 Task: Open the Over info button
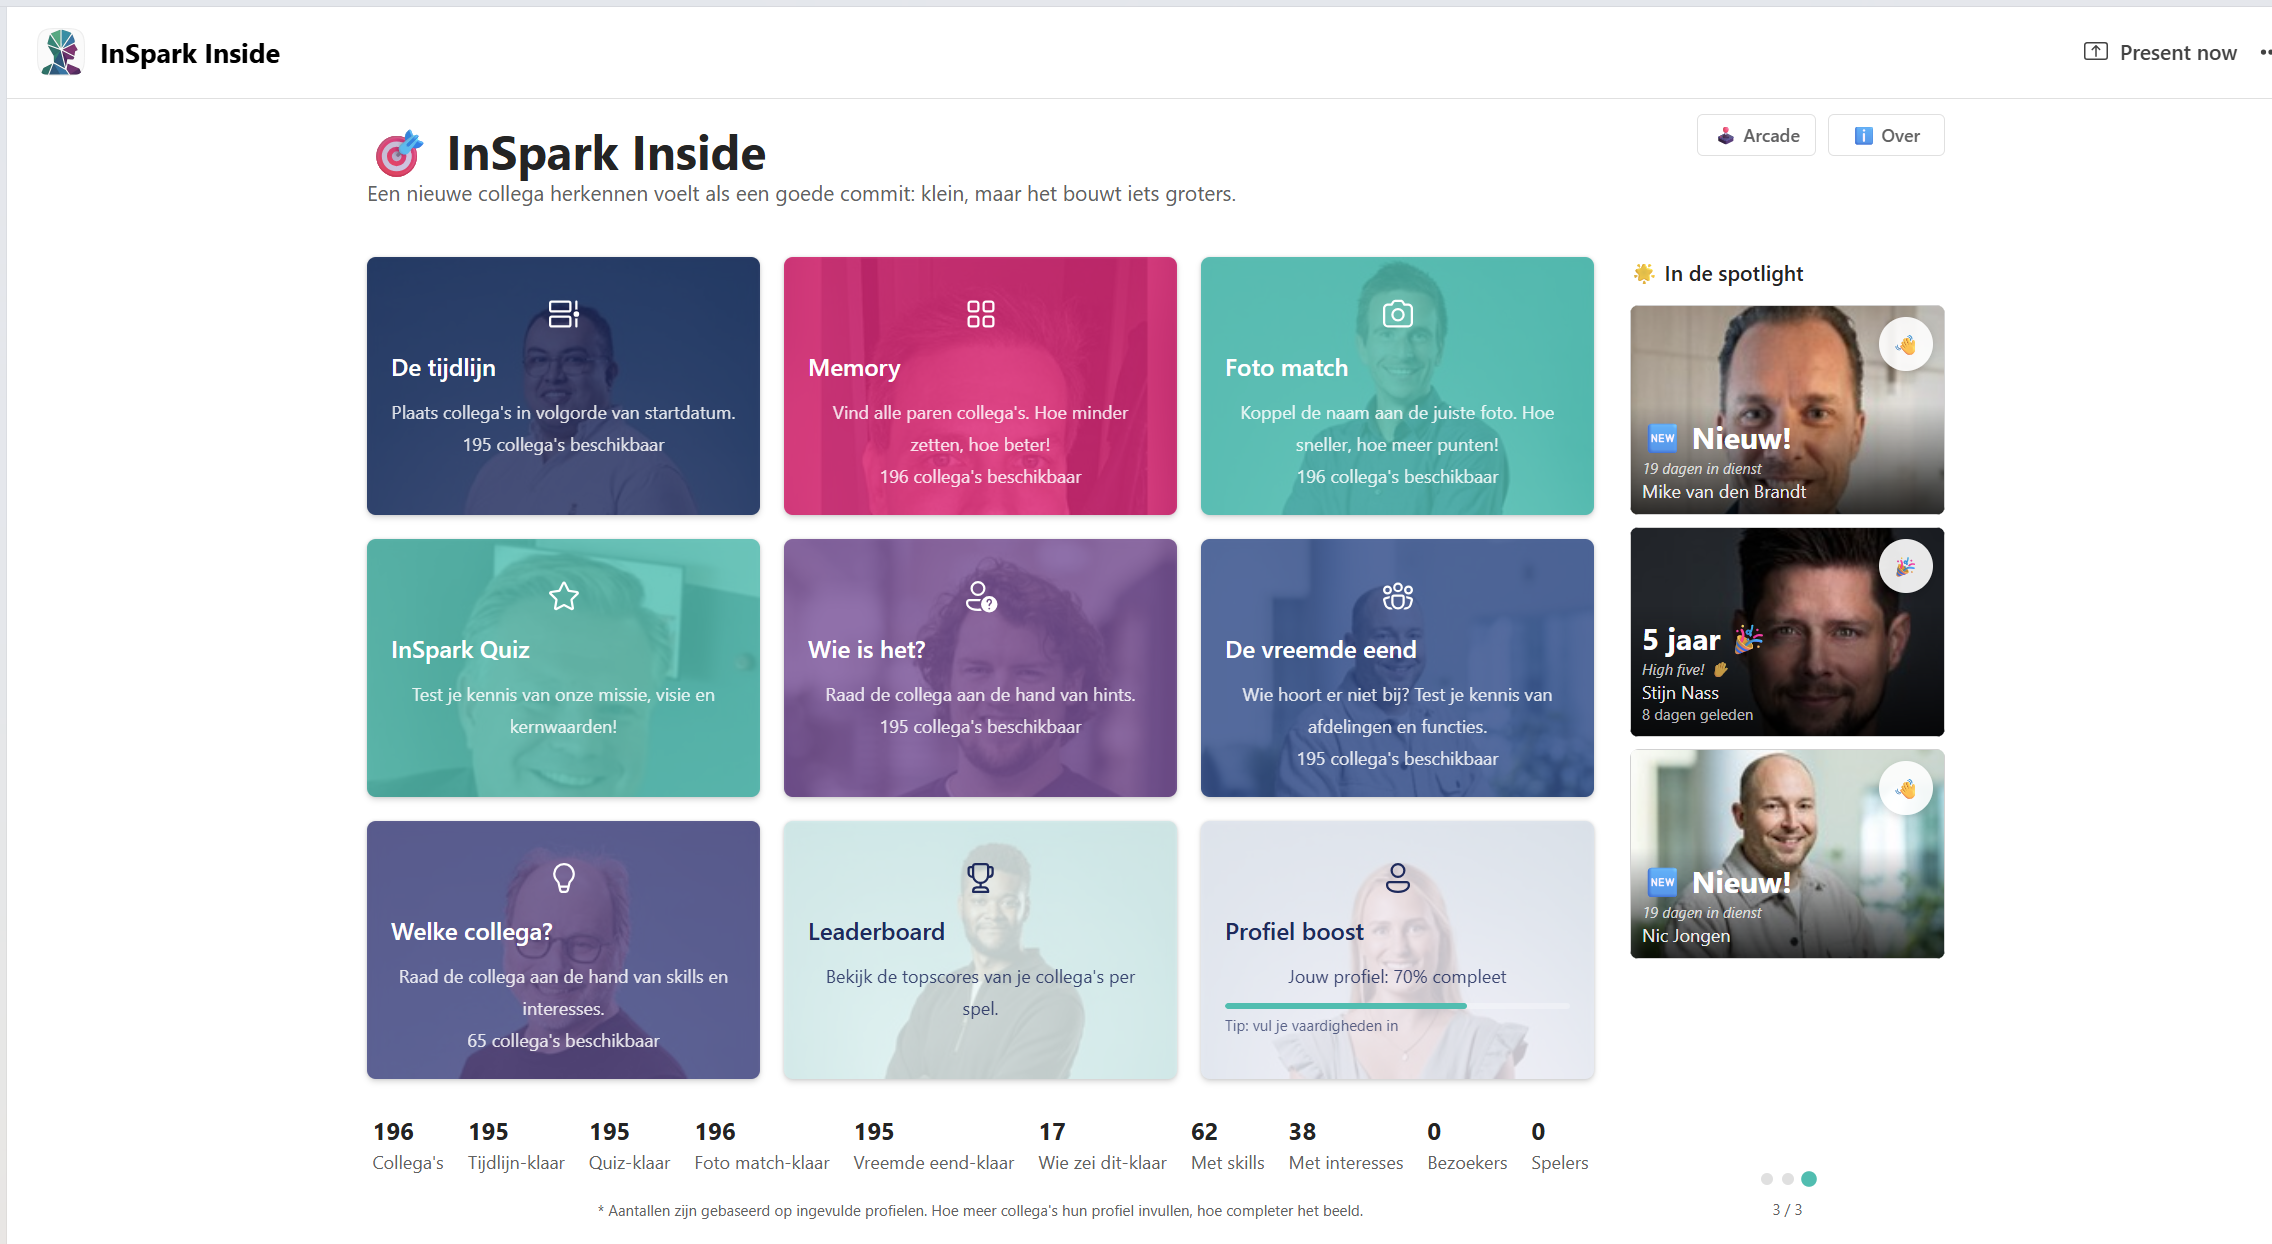[1886, 135]
